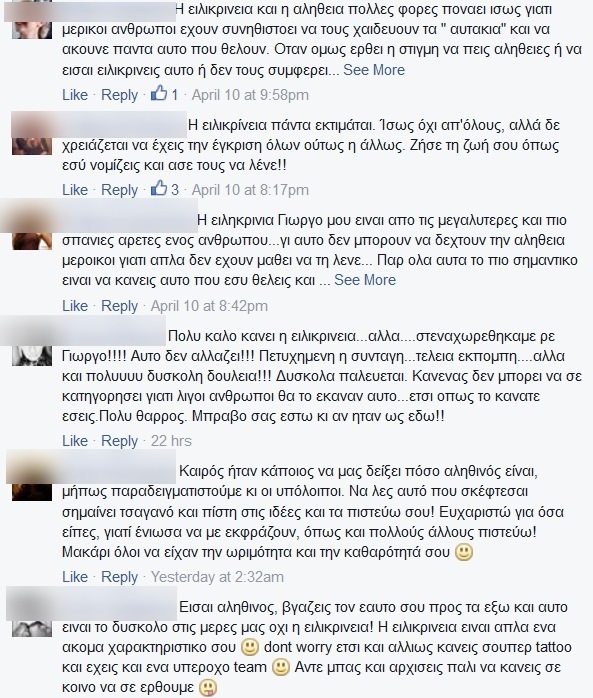Screen dimensions: 593x698
Task: Reply to the 22 hrs comment
Action: click(119, 441)
